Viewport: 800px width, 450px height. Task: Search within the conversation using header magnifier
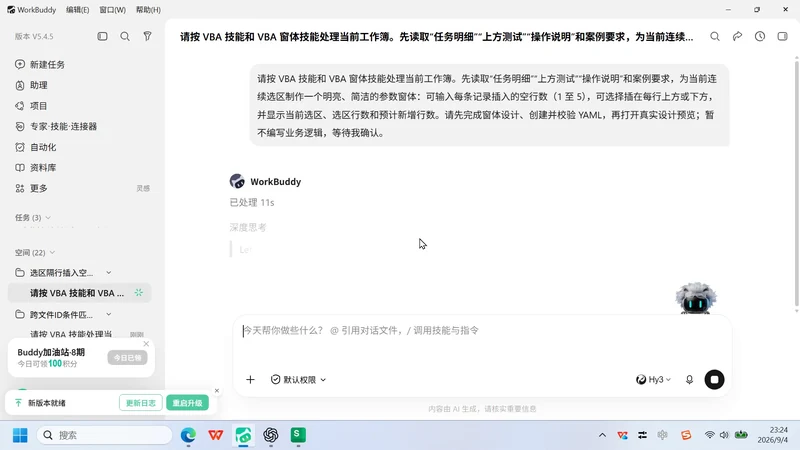pos(715,36)
